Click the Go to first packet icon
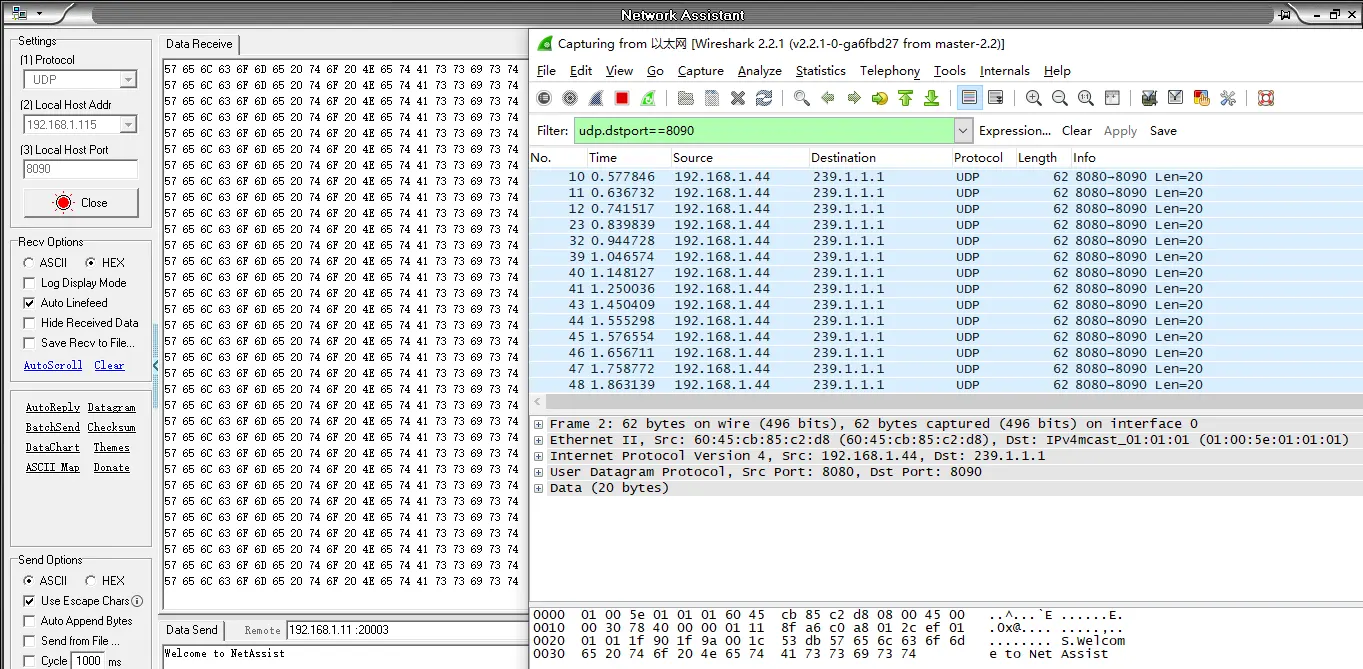This screenshot has width=1363, height=669. (x=903, y=97)
